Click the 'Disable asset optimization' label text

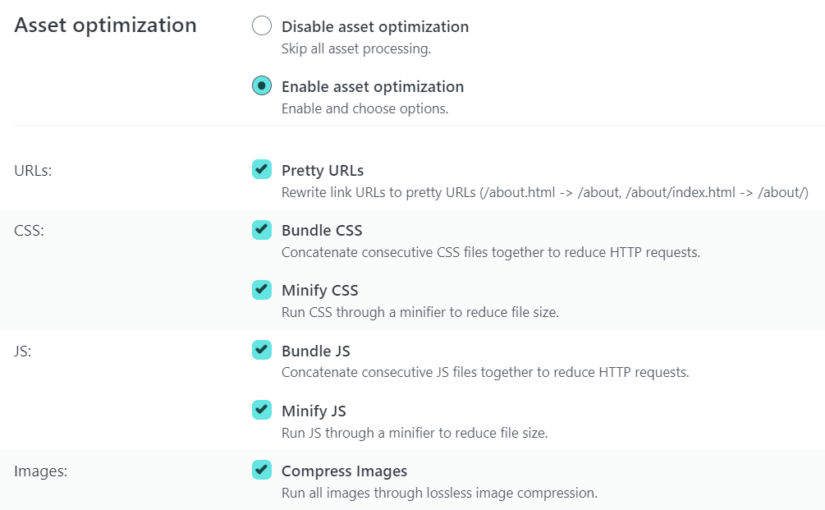375,26
